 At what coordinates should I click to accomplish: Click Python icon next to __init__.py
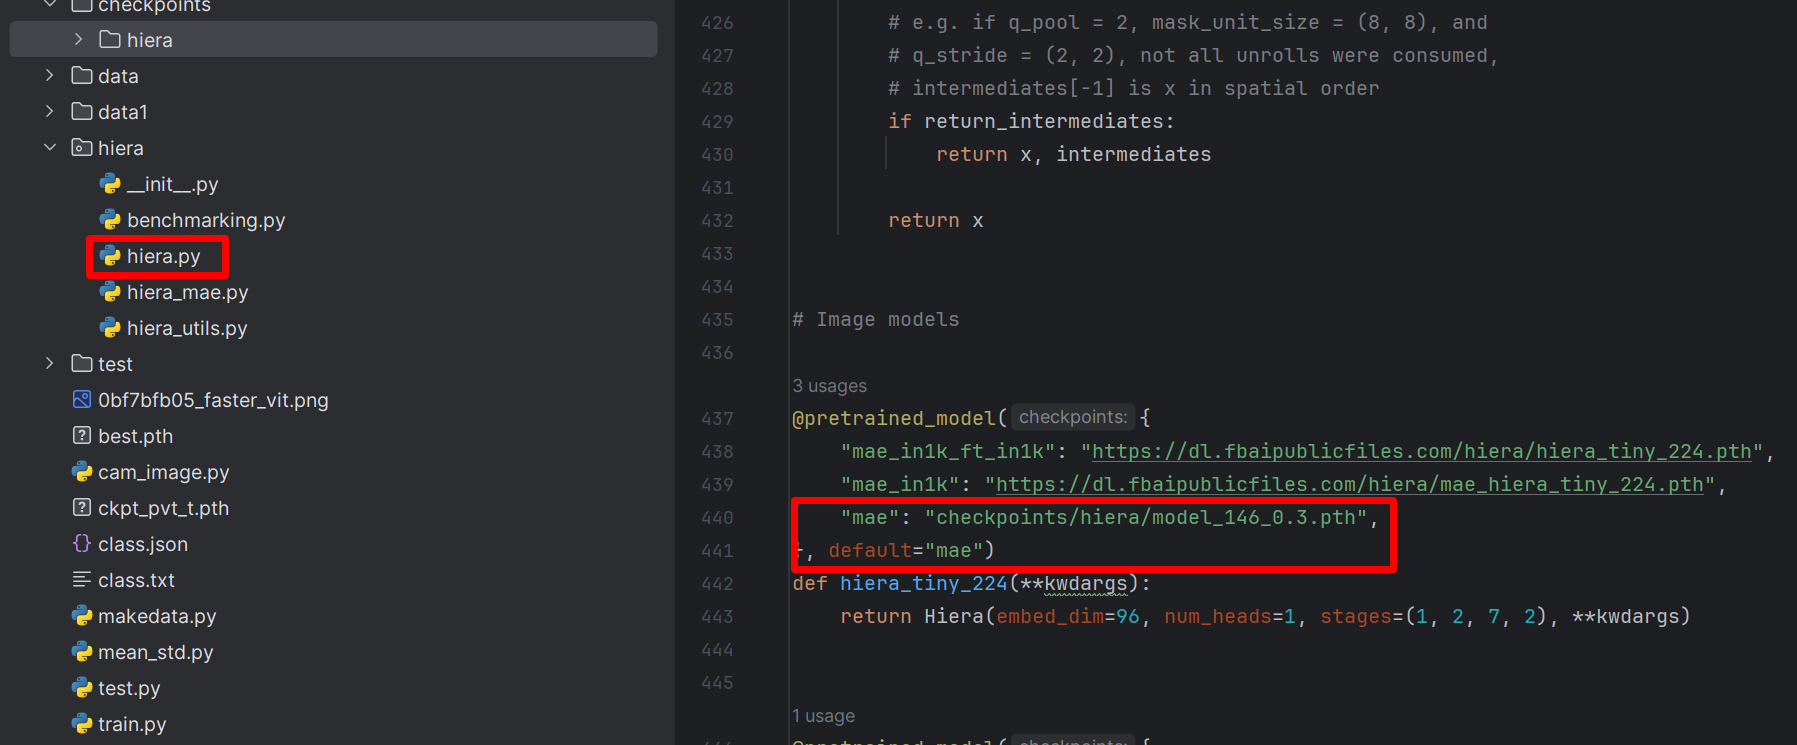pyautogui.click(x=110, y=184)
